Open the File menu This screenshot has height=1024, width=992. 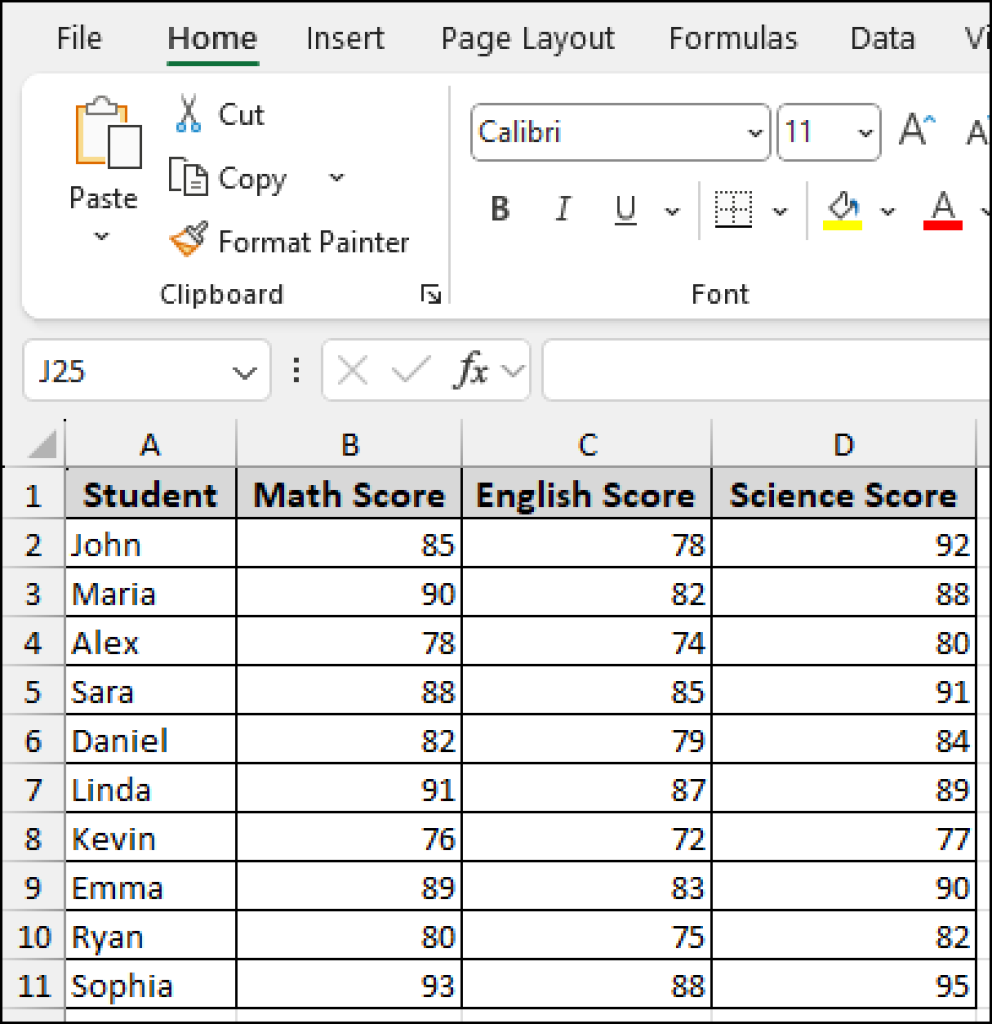point(78,38)
